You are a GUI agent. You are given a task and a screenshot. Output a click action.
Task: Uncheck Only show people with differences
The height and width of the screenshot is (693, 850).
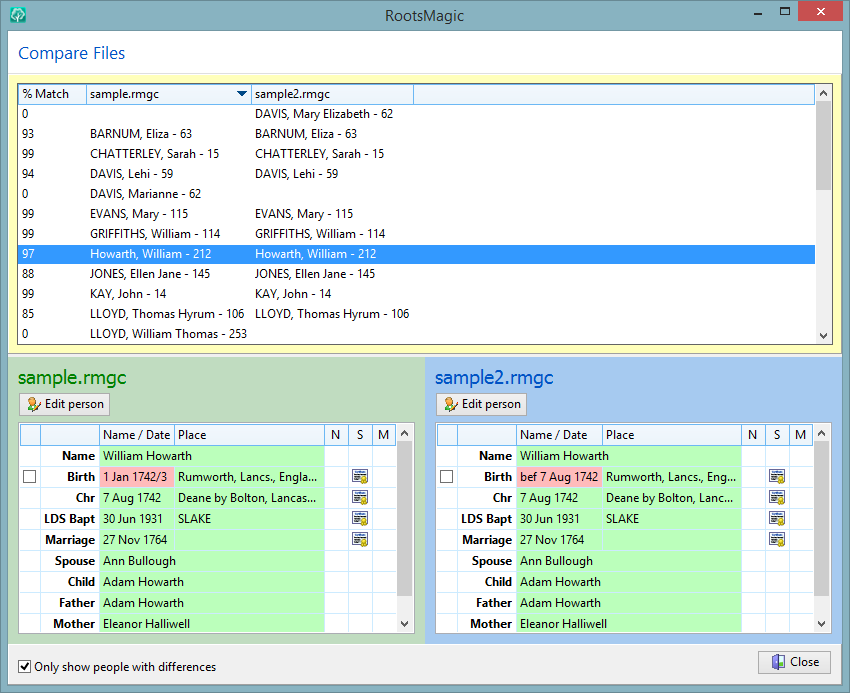pos(24,666)
